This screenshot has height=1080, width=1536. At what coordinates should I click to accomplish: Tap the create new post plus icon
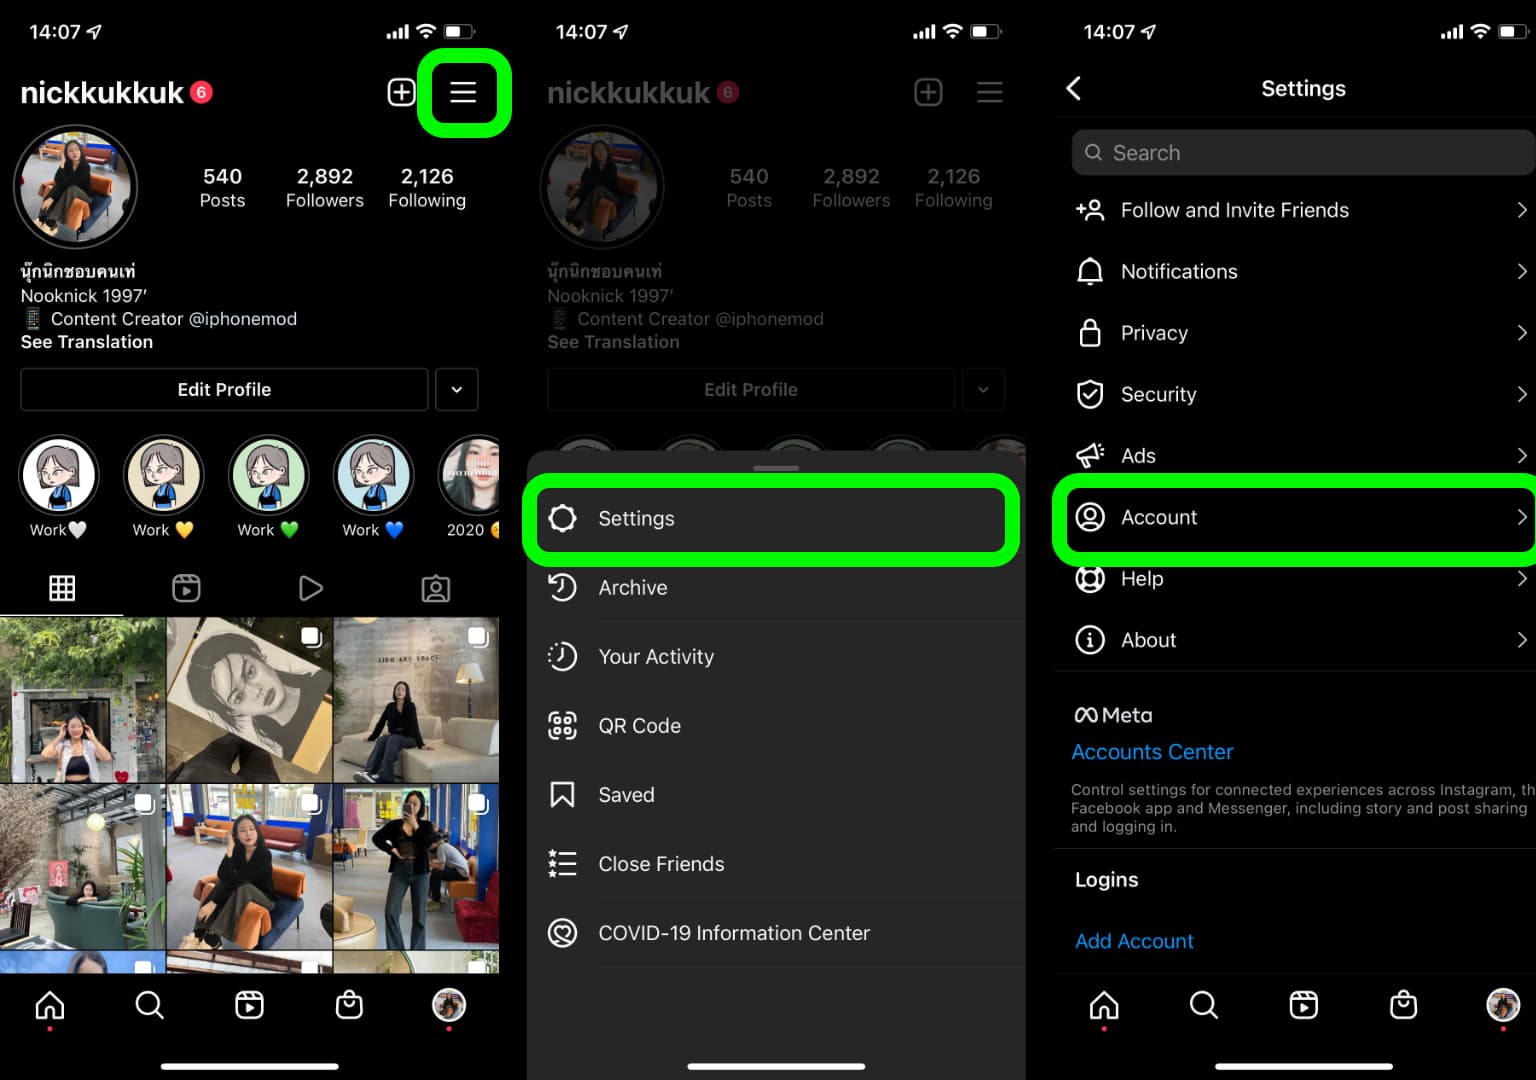point(401,93)
